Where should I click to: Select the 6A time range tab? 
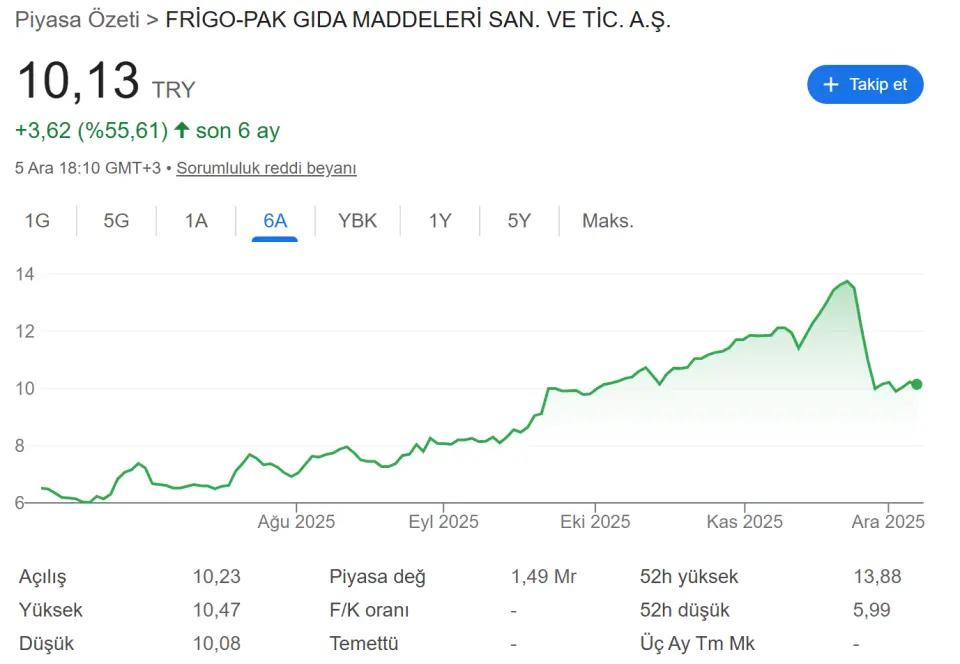coord(275,221)
